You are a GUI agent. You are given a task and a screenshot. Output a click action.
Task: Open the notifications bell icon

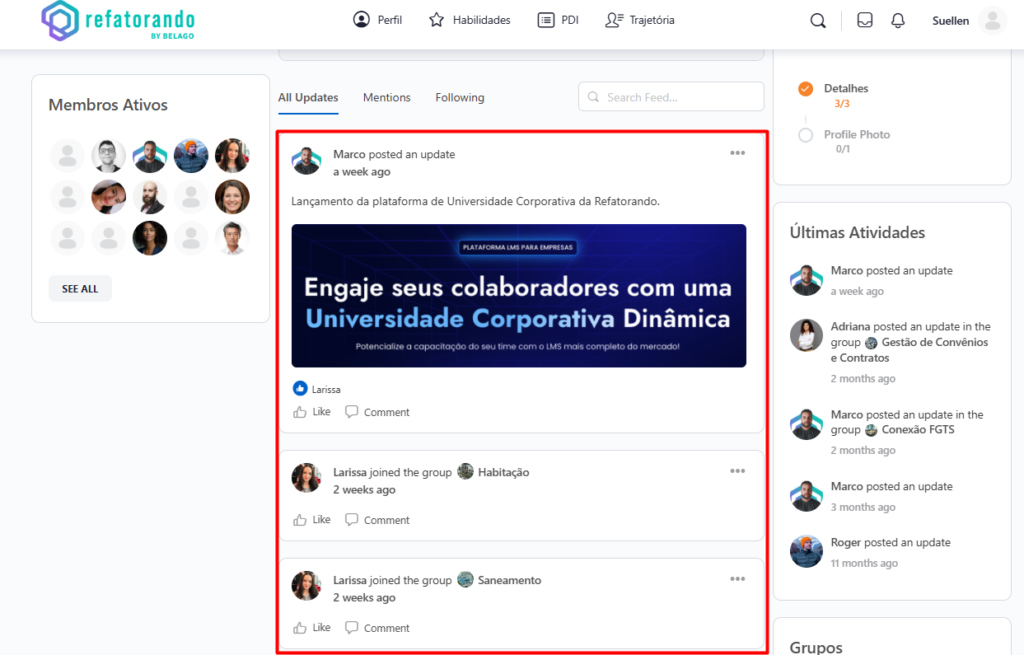tap(898, 21)
